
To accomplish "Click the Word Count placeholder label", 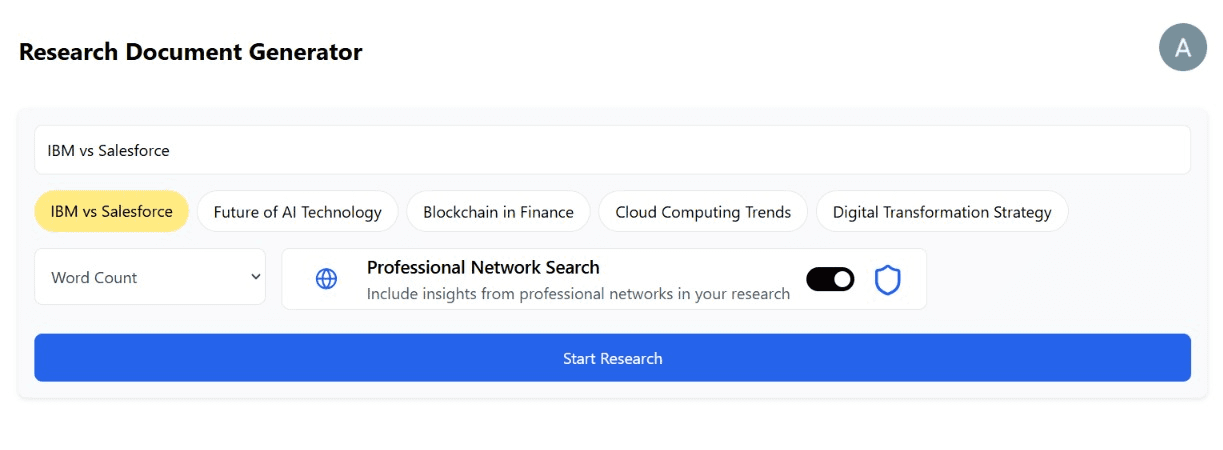I will click(x=94, y=277).
